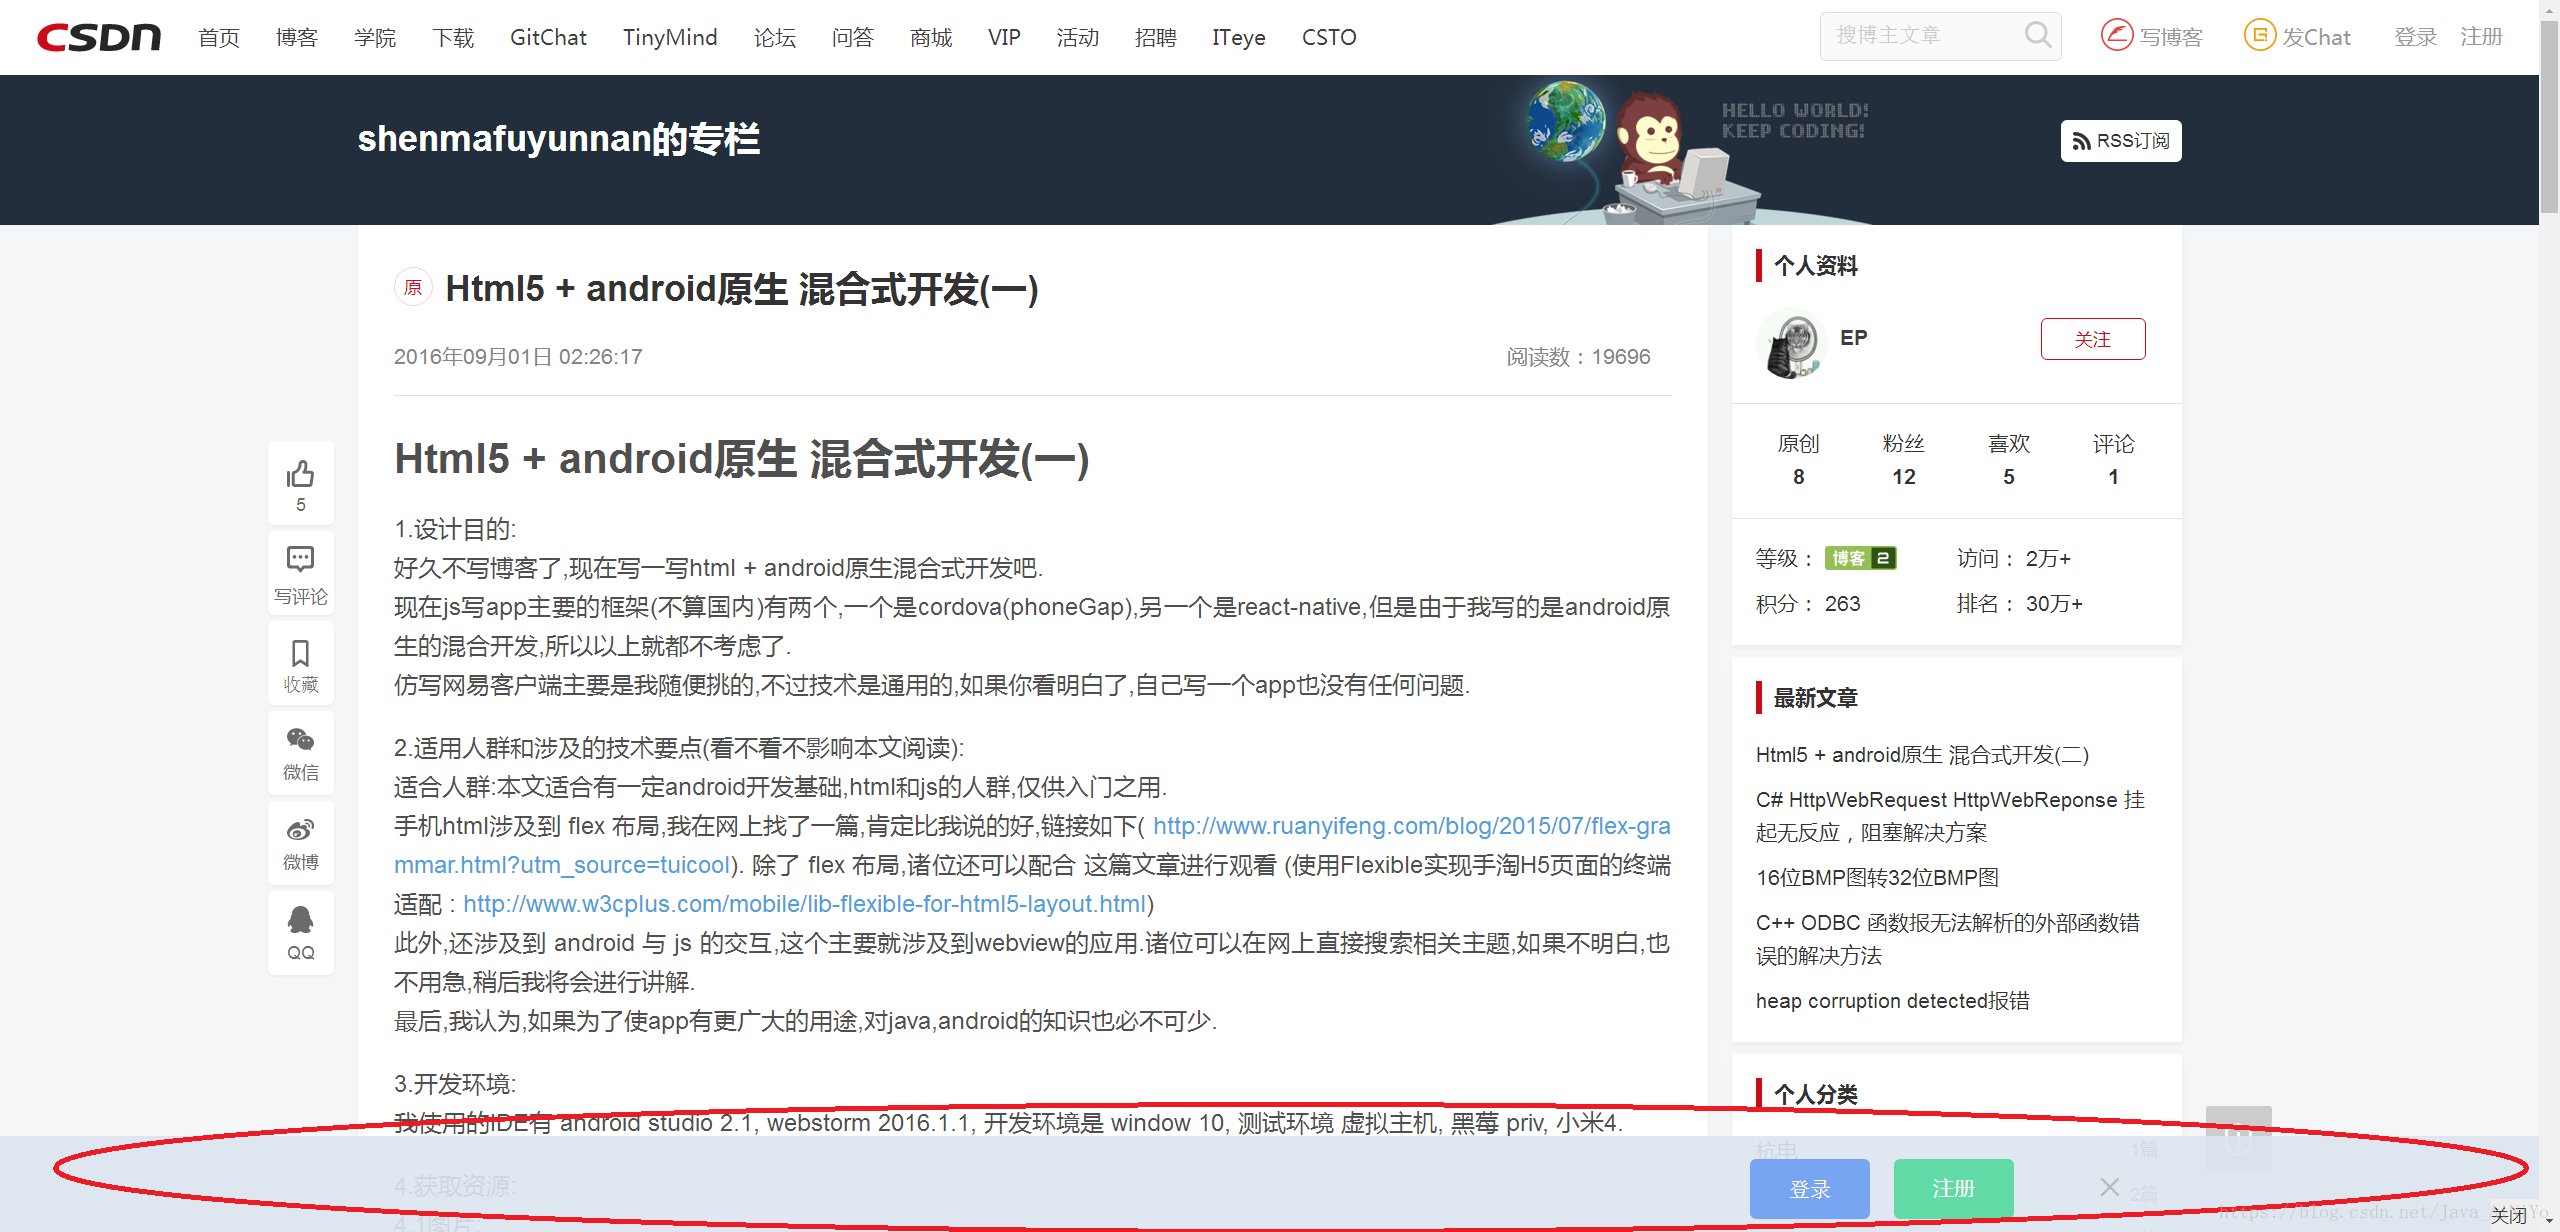The image size is (2560, 1232).
Task: Share to Weibo icon
Action: (300, 830)
